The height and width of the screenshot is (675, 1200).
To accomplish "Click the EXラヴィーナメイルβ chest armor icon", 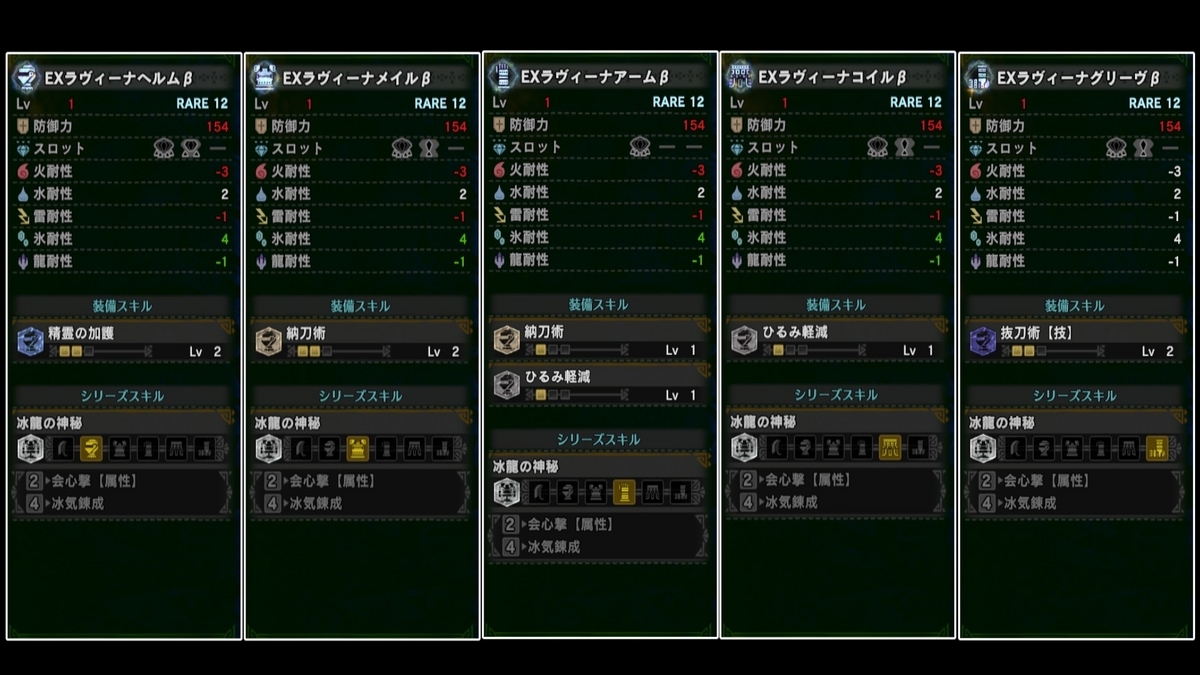I will [x=265, y=77].
